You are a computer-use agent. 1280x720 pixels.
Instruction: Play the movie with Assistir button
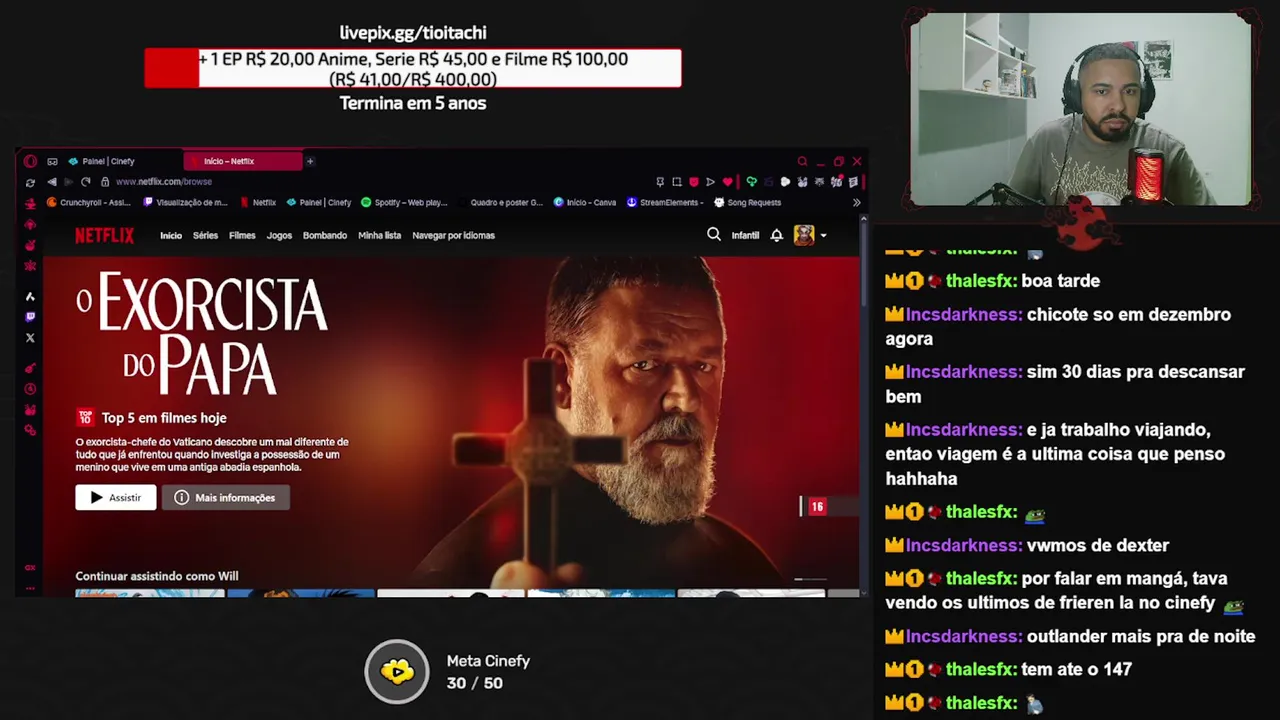tap(116, 497)
